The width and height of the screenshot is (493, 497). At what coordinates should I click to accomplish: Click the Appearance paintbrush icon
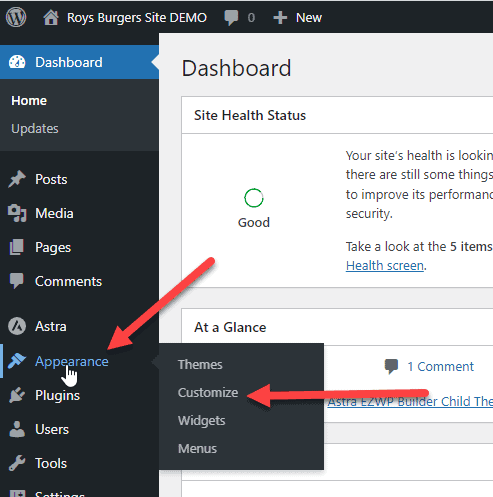point(17,361)
